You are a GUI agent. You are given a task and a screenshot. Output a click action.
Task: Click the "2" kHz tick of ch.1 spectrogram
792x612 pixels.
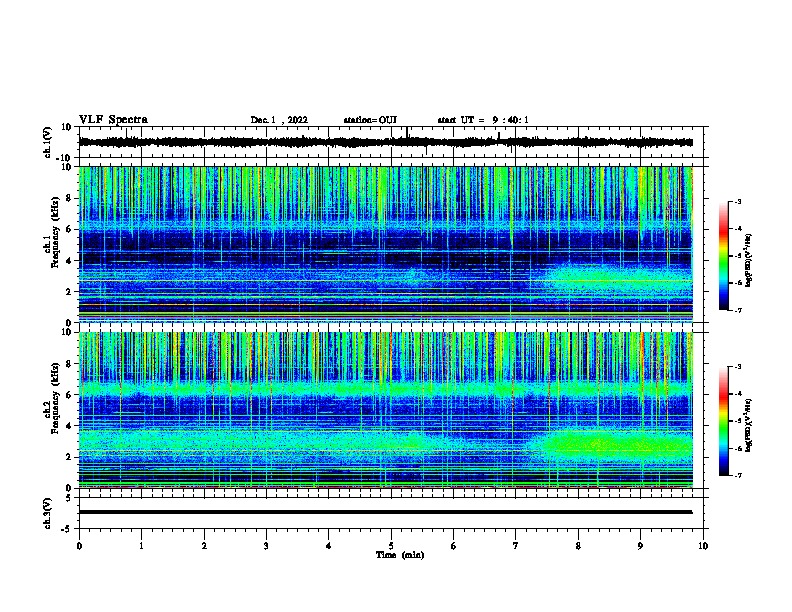click(x=69, y=292)
